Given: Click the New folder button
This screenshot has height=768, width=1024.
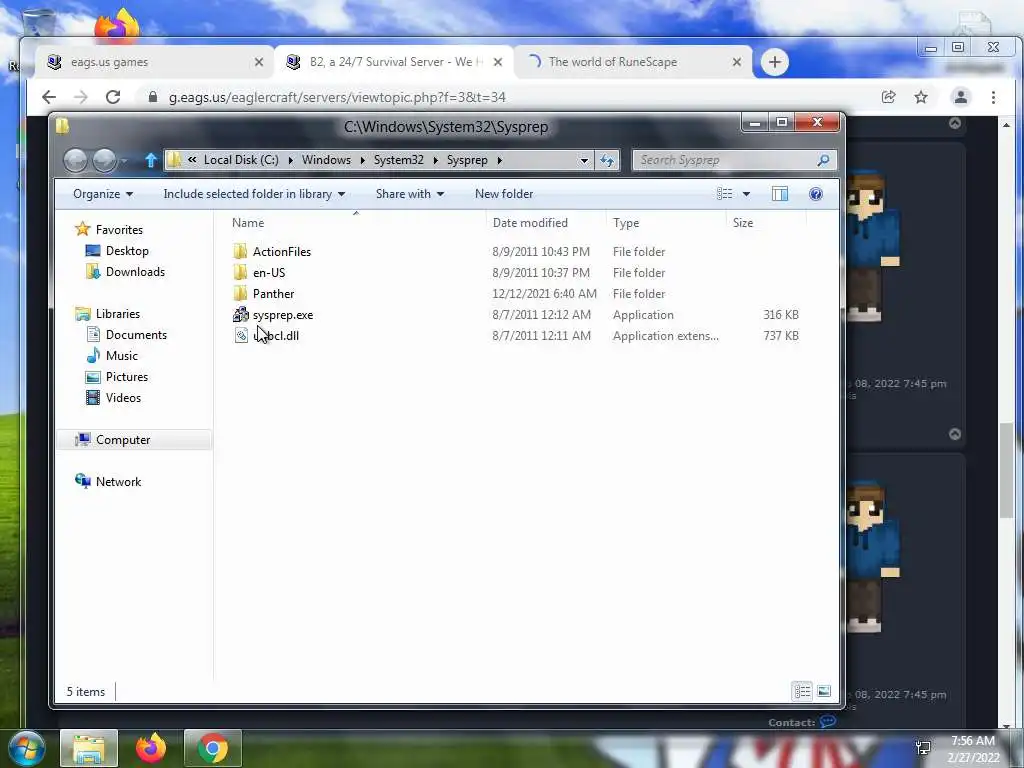Looking at the screenshot, I should [504, 194].
